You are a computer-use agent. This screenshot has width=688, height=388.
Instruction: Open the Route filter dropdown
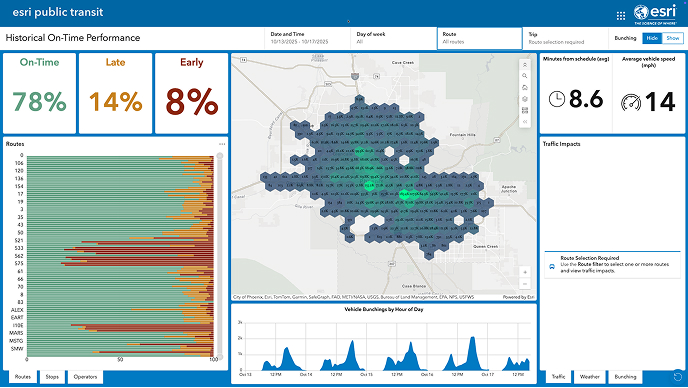point(480,38)
